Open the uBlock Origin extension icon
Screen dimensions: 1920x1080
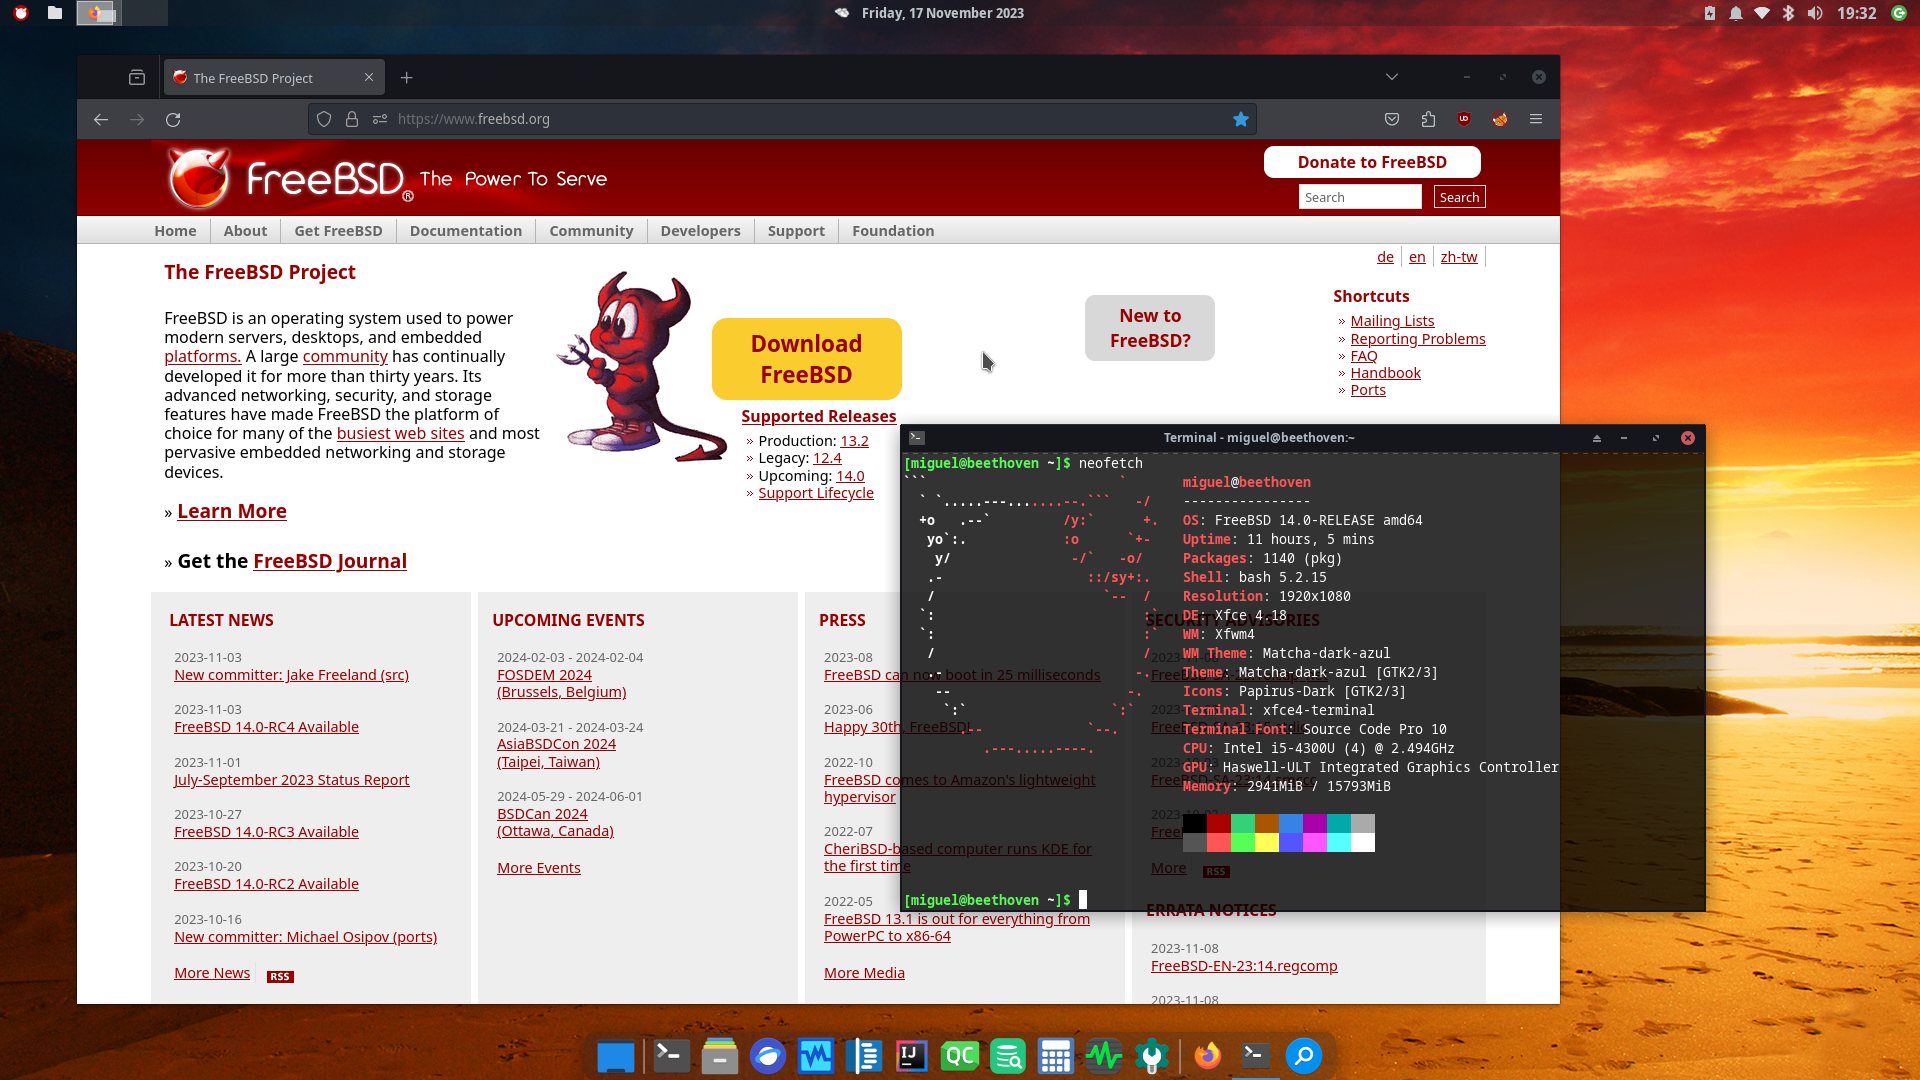(1464, 119)
